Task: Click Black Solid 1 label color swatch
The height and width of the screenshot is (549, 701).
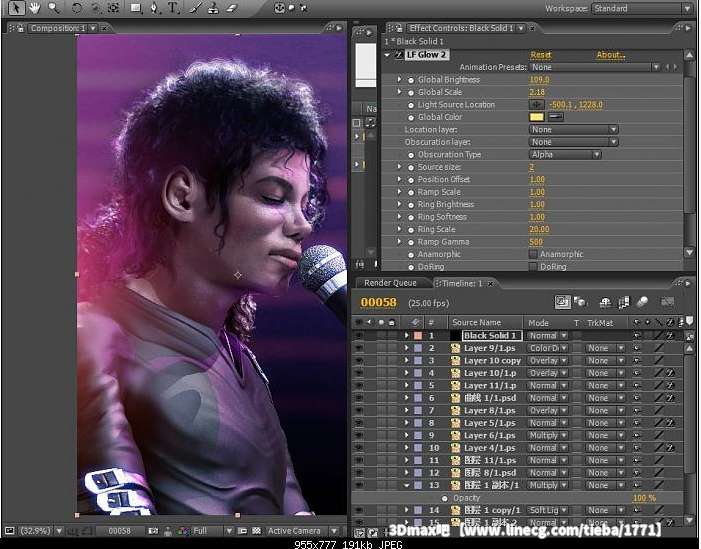Action: pyautogui.click(x=418, y=335)
